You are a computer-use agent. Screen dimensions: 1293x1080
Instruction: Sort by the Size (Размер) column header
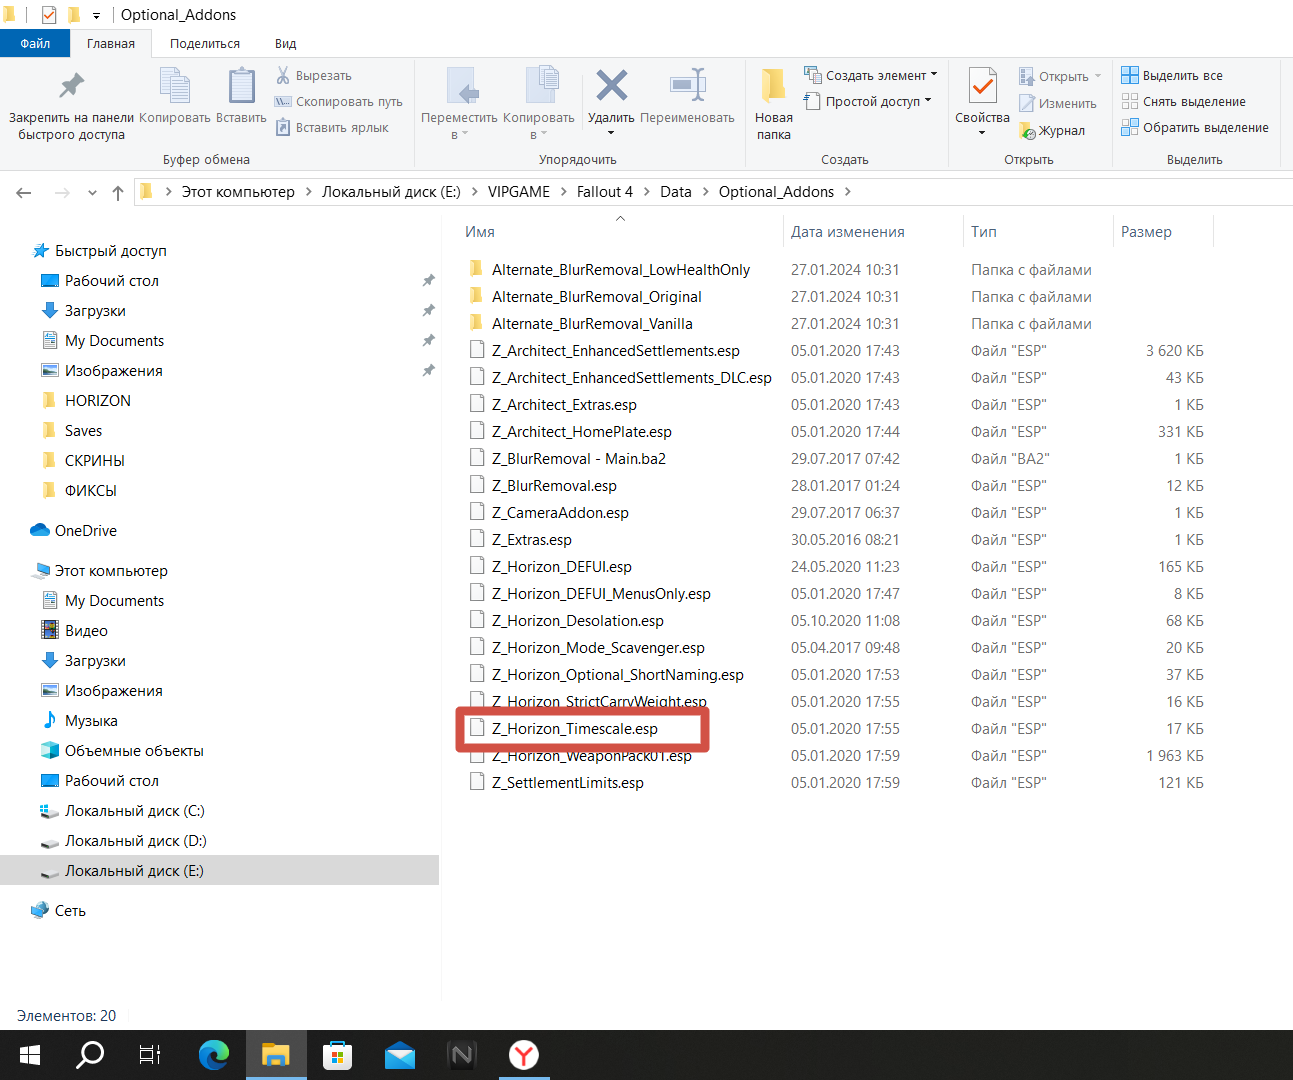[1146, 232]
